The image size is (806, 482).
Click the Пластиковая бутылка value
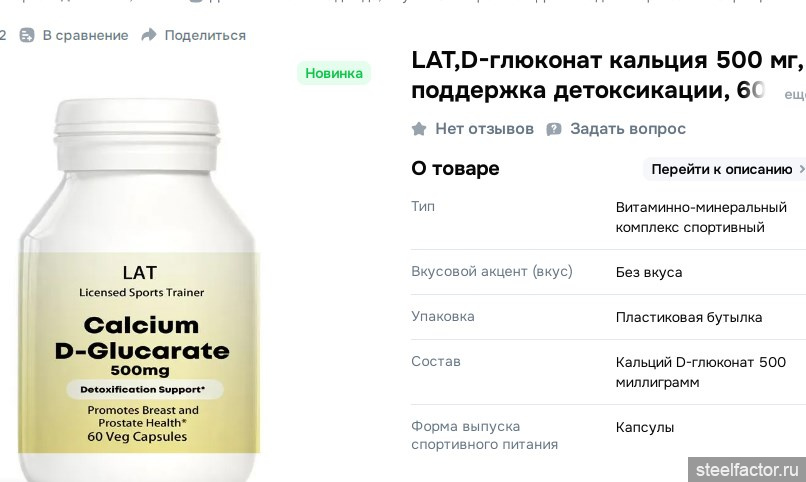point(689,318)
